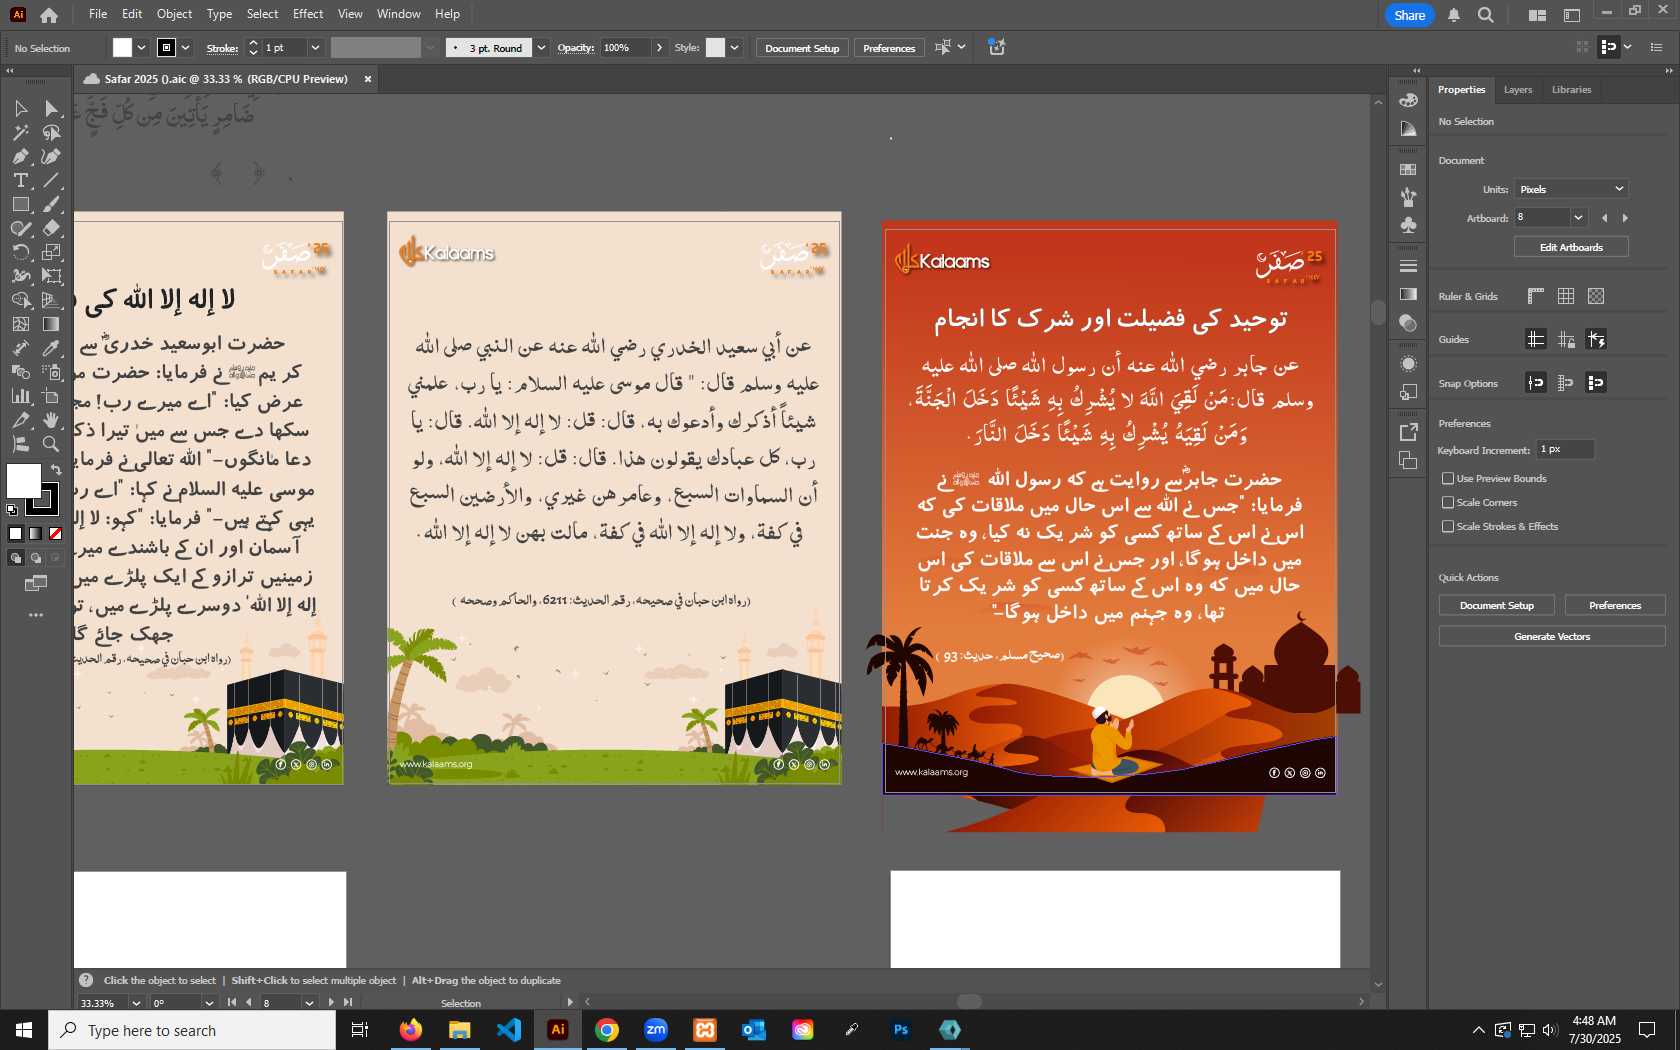Open the Edit Toolbar three dots

(x=36, y=615)
